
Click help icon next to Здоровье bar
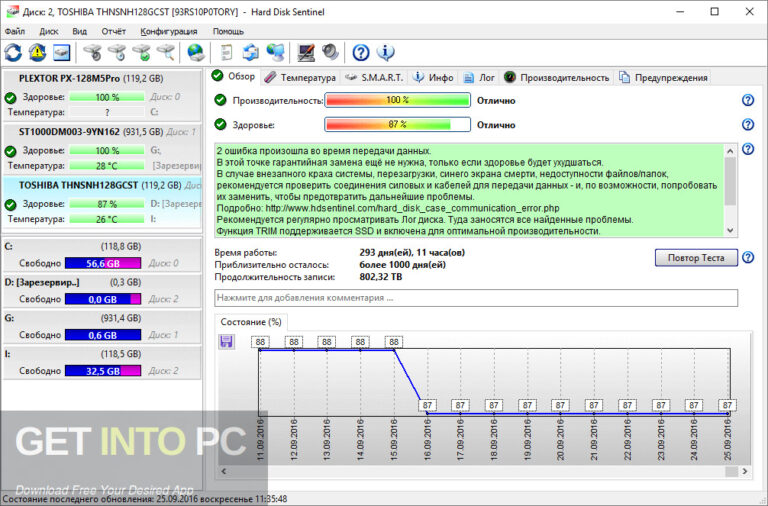(748, 124)
